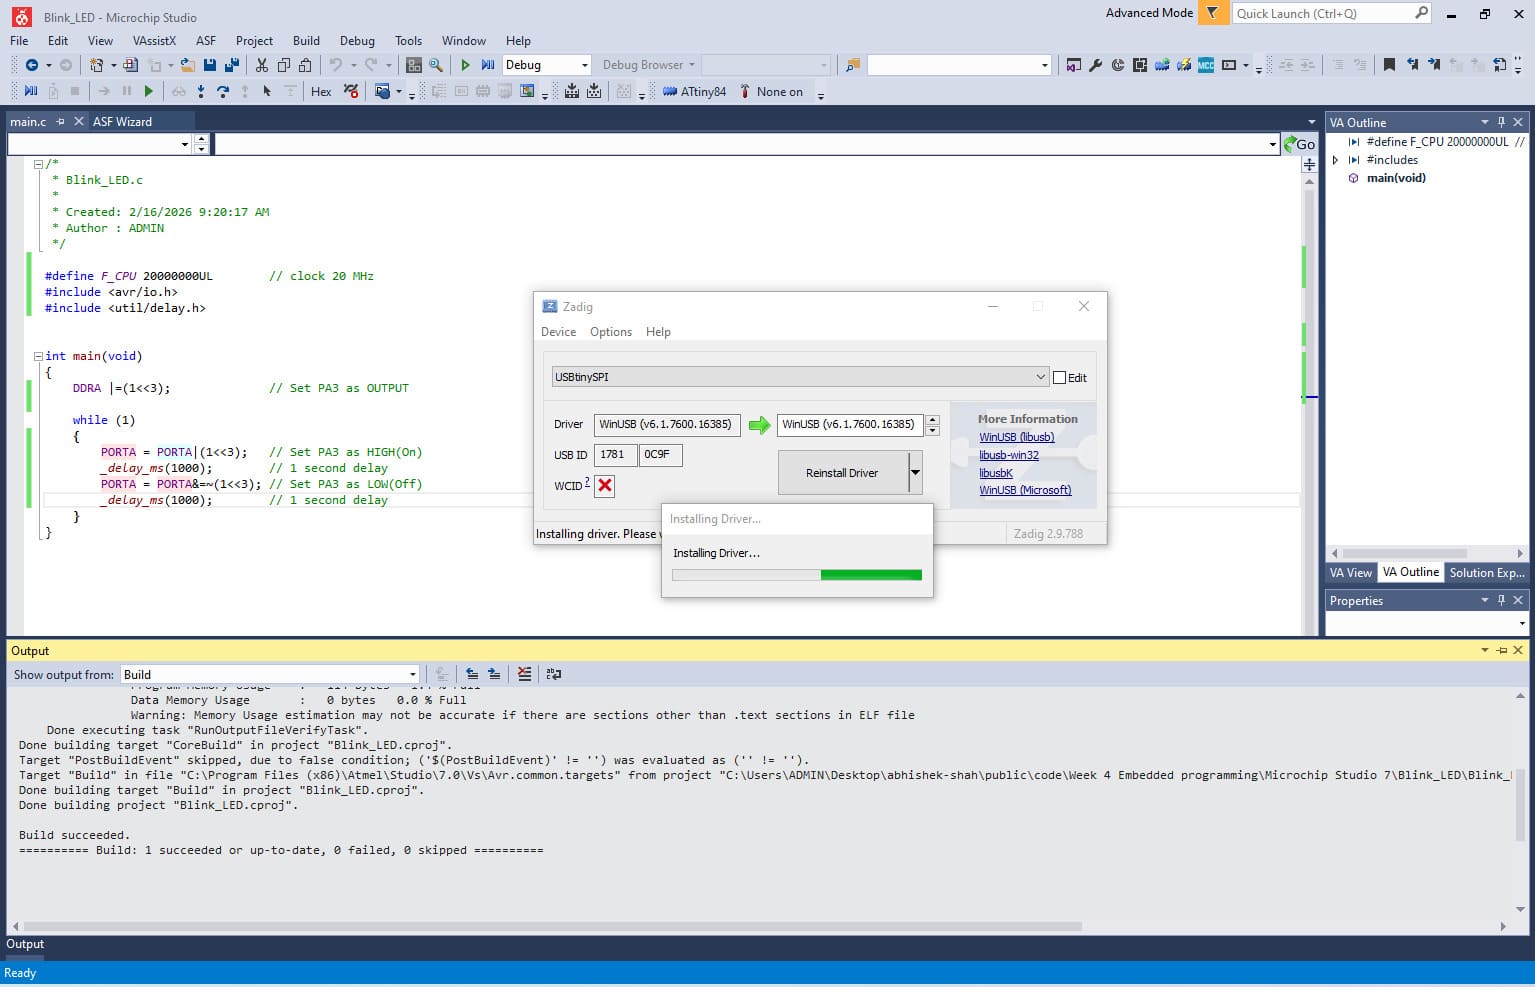Screen dimensions: 1535x987
Task: Click the New Project toolbar icon
Action: (96, 65)
